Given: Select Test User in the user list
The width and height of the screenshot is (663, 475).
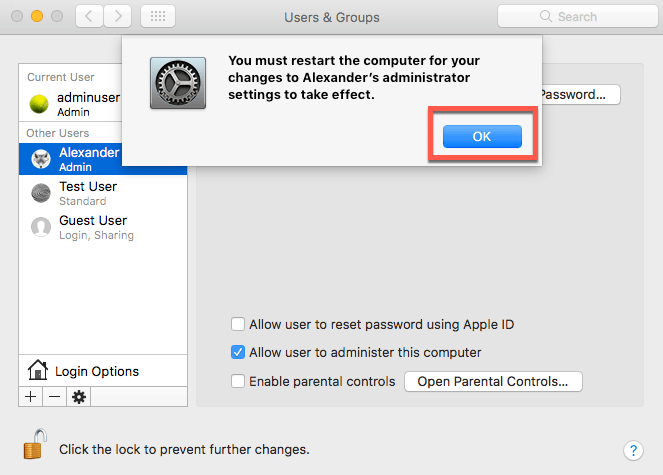Looking at the screenshot, I should (x=88, y=193).
